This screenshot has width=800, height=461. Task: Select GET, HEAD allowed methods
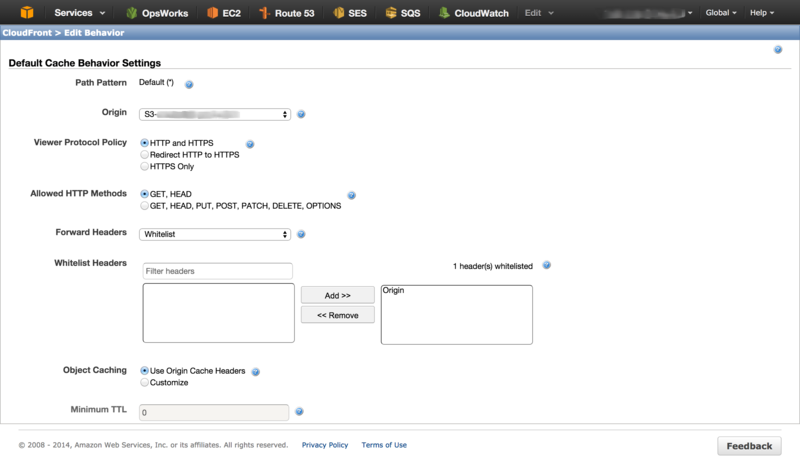[x=144, y=194]
